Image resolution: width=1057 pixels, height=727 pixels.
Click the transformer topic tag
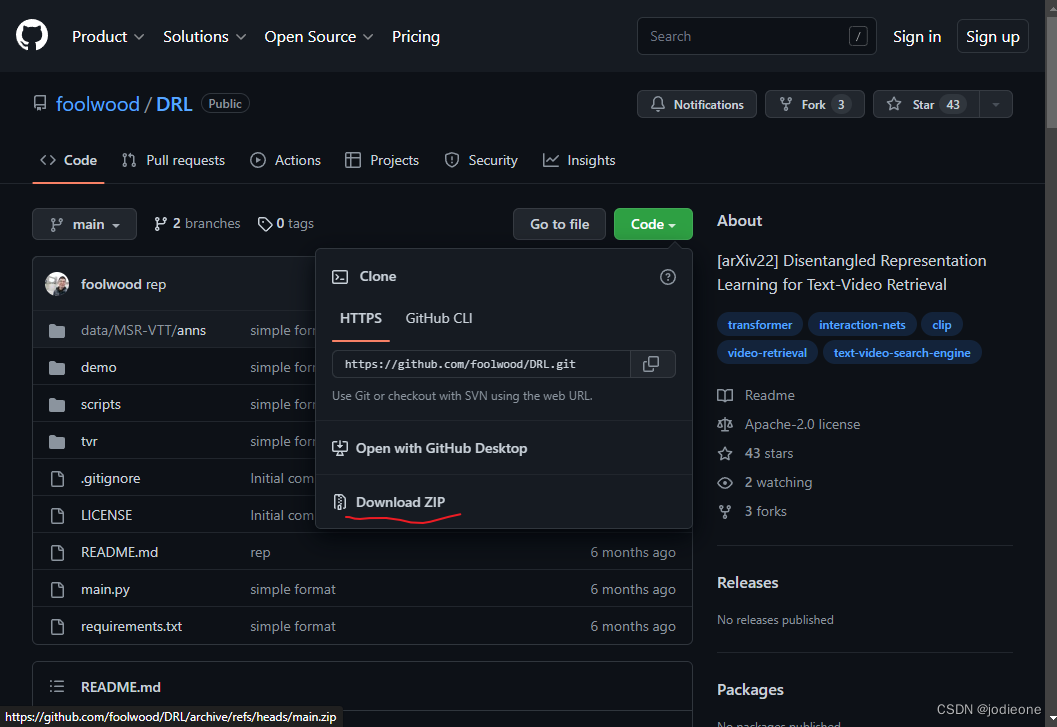pyautogui.click(x=760, y=324)
